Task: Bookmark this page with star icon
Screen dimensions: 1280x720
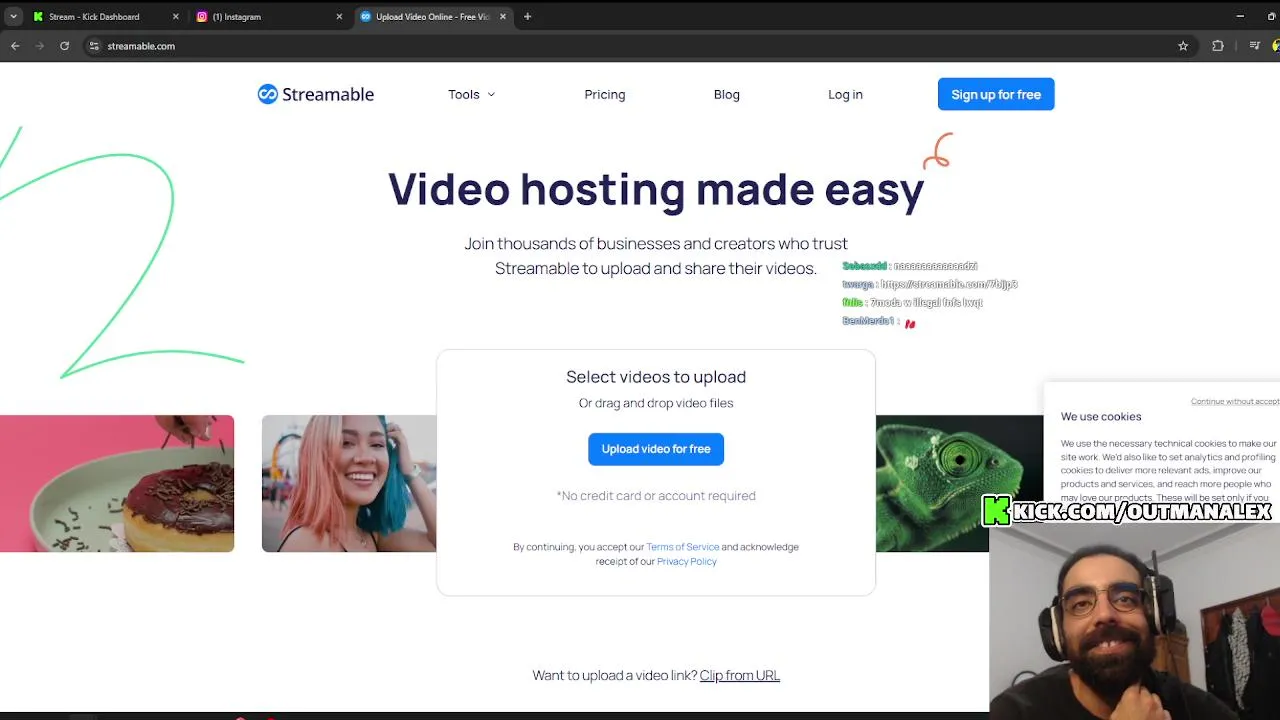Action: coord(1183,46)
